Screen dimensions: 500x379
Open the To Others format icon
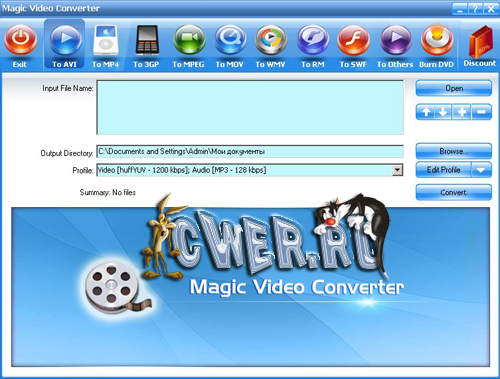click(x=396, y=40)
